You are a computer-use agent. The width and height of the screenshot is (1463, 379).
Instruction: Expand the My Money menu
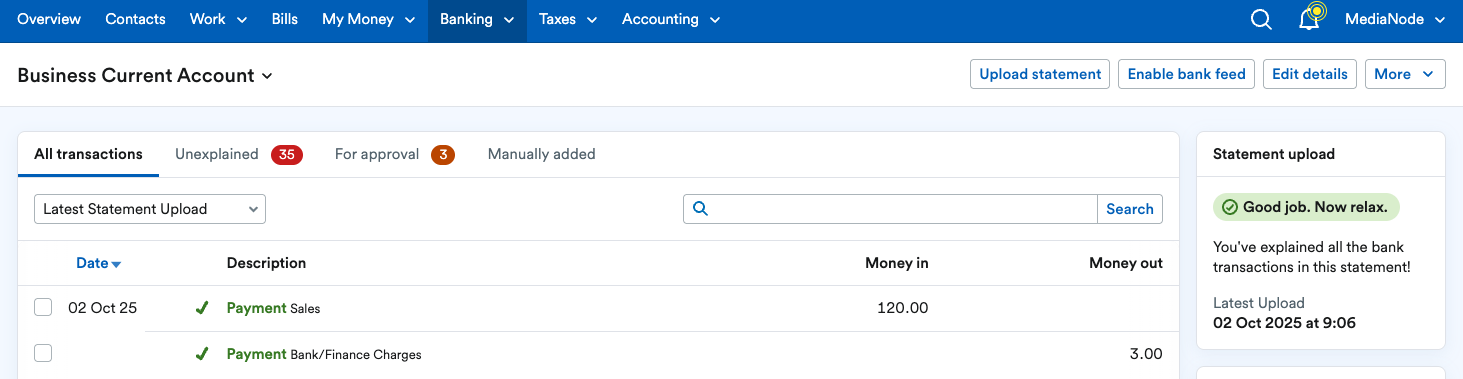pos(368,19)
